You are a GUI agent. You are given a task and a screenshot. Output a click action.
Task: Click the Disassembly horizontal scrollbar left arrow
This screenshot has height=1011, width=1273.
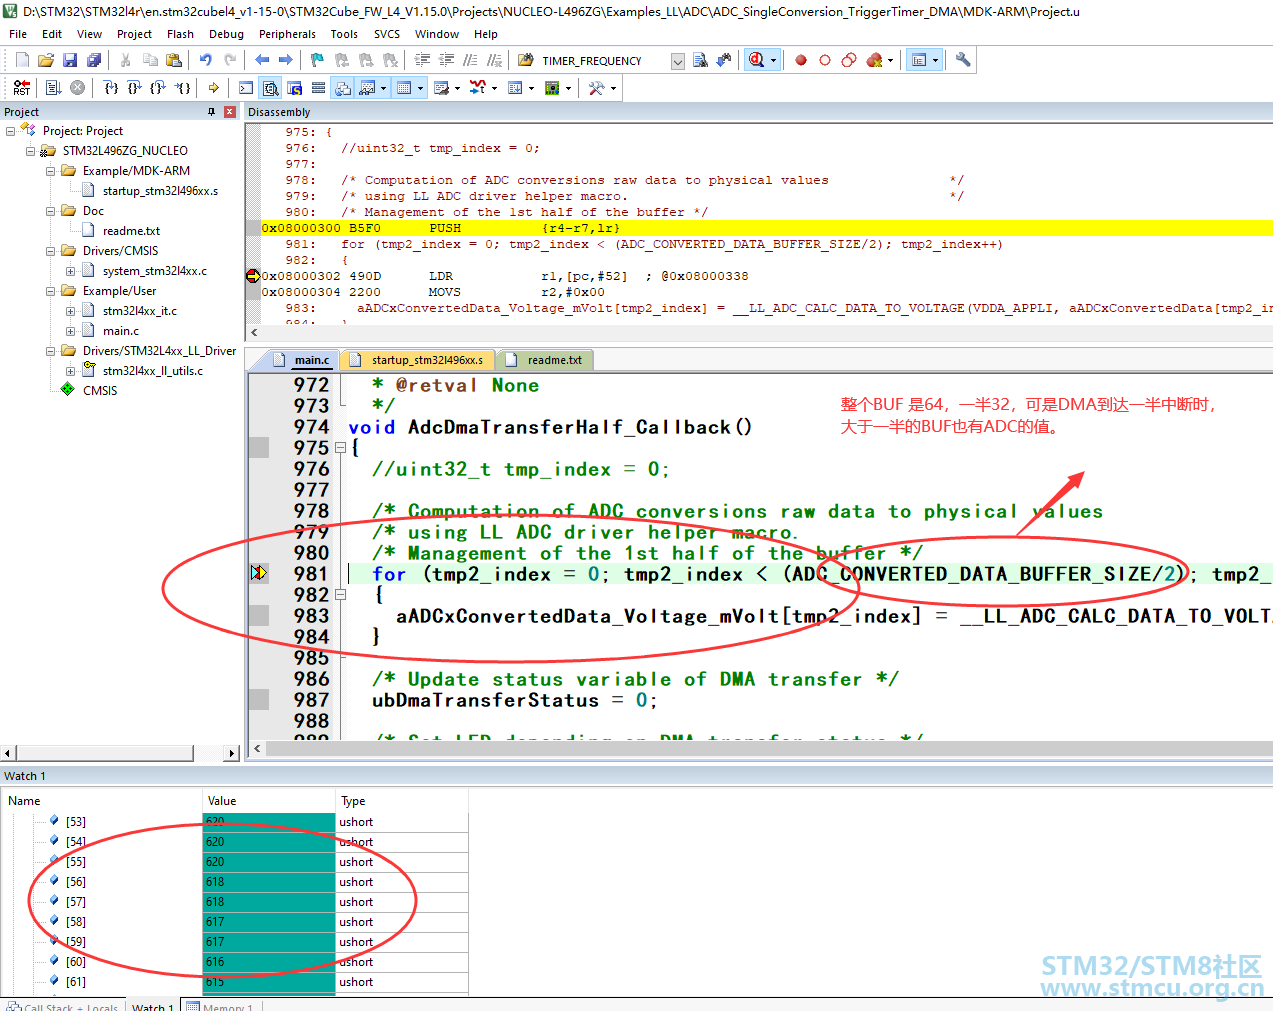[x=254, y=332]
